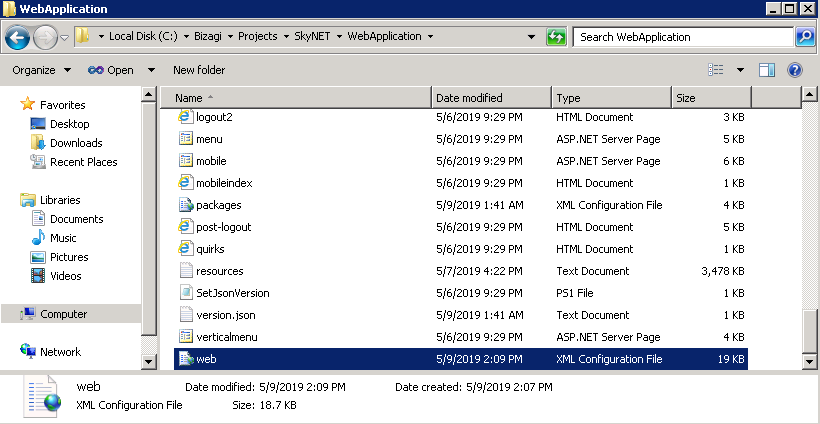Toggle the preview pane icon
Screen dimensions: 820x424
click(767, 70)
